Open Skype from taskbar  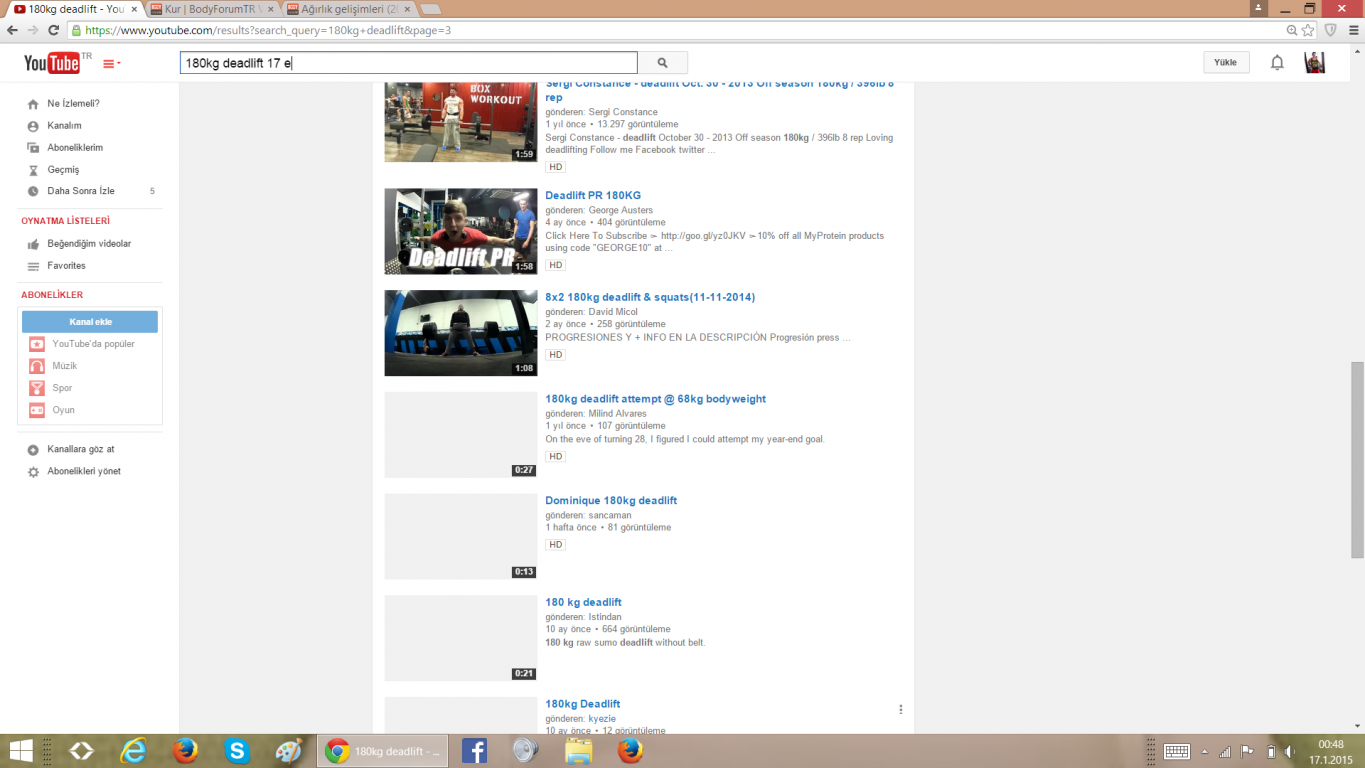coord(237,751)
